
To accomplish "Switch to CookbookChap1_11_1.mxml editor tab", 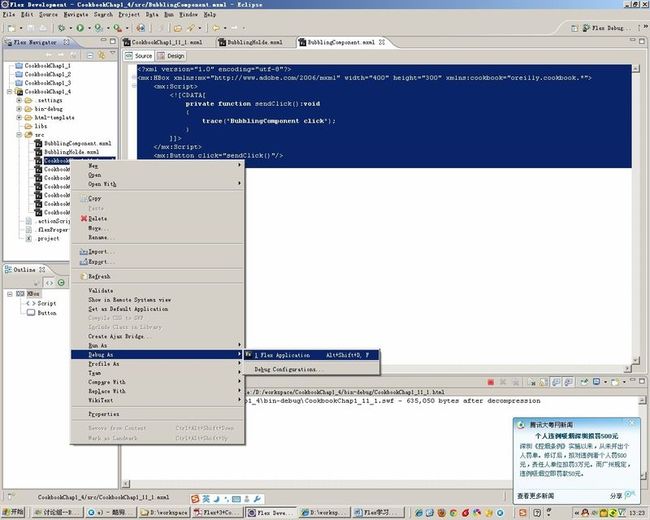I will pos(162,42).
